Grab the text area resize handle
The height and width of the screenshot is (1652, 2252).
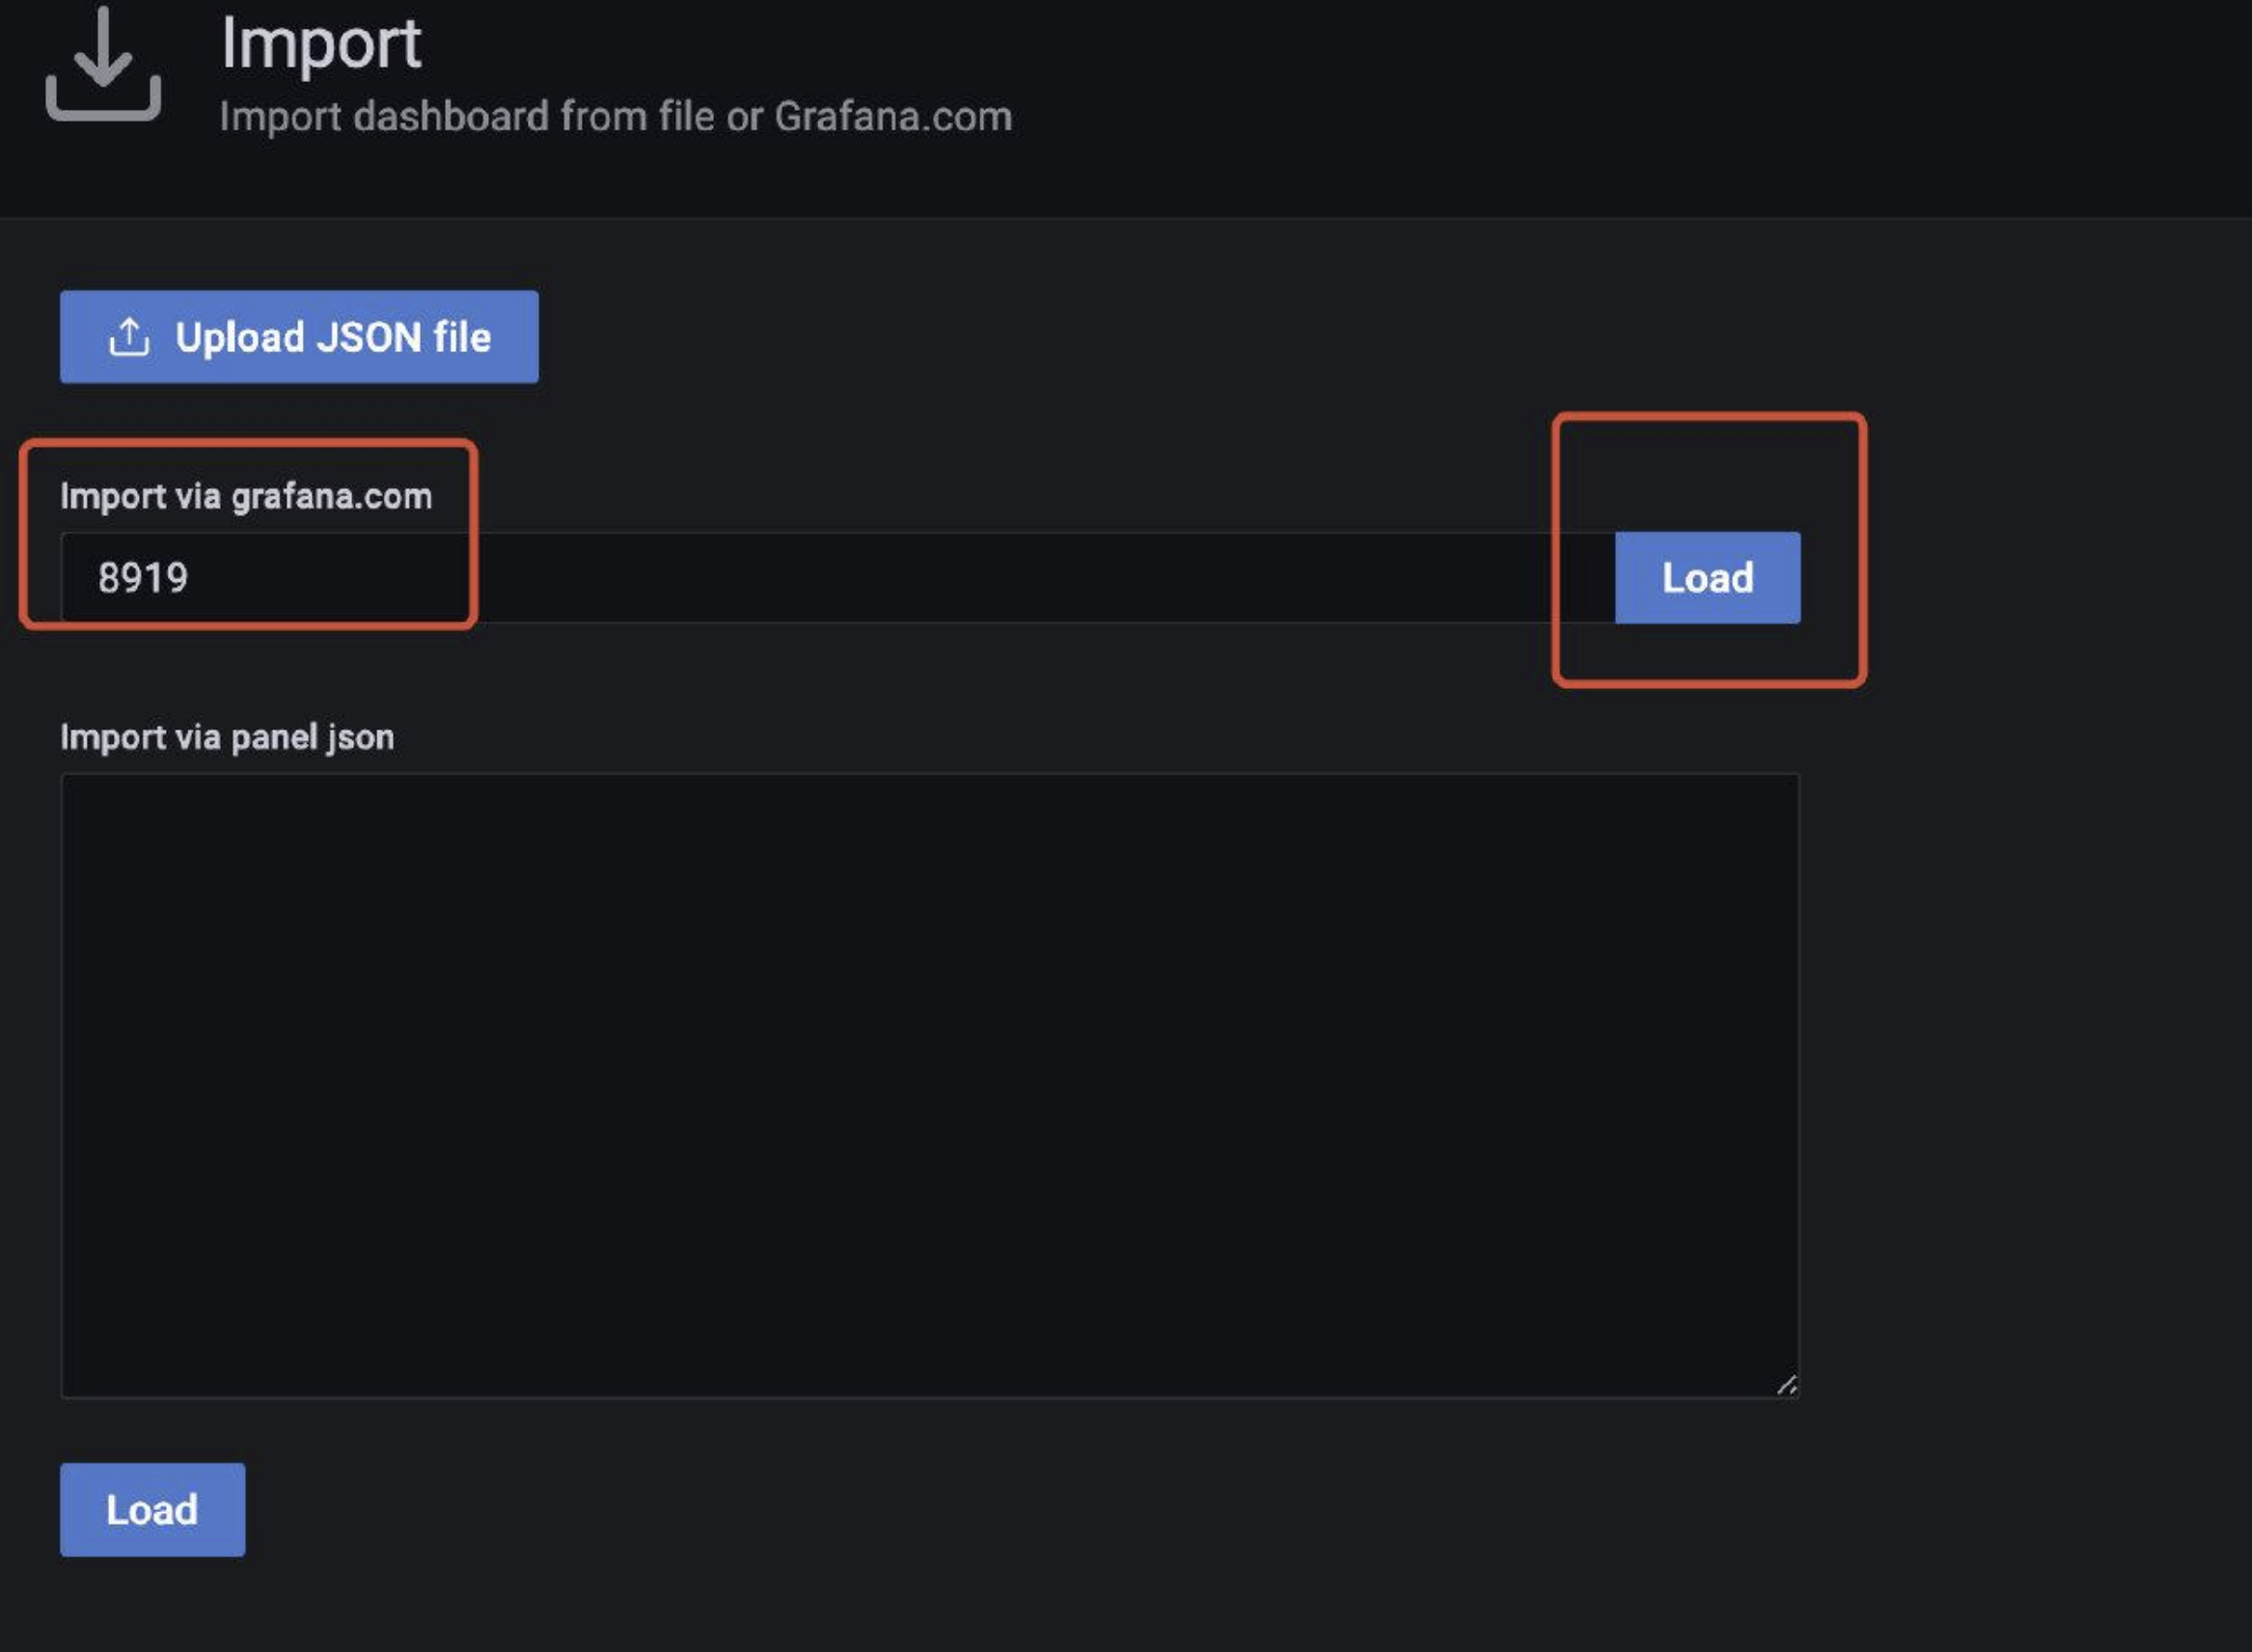click(1787, 1385)
